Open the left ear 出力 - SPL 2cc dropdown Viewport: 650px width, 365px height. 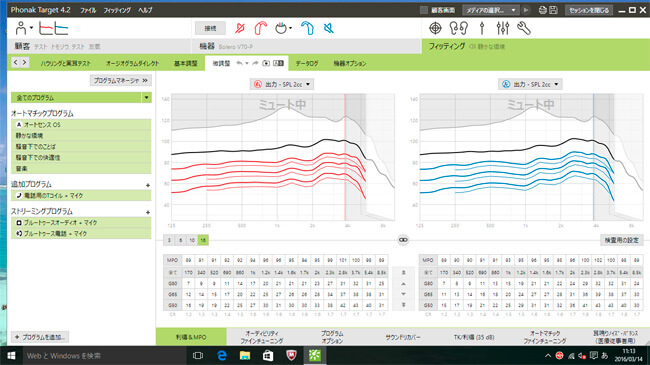point(530,84)
